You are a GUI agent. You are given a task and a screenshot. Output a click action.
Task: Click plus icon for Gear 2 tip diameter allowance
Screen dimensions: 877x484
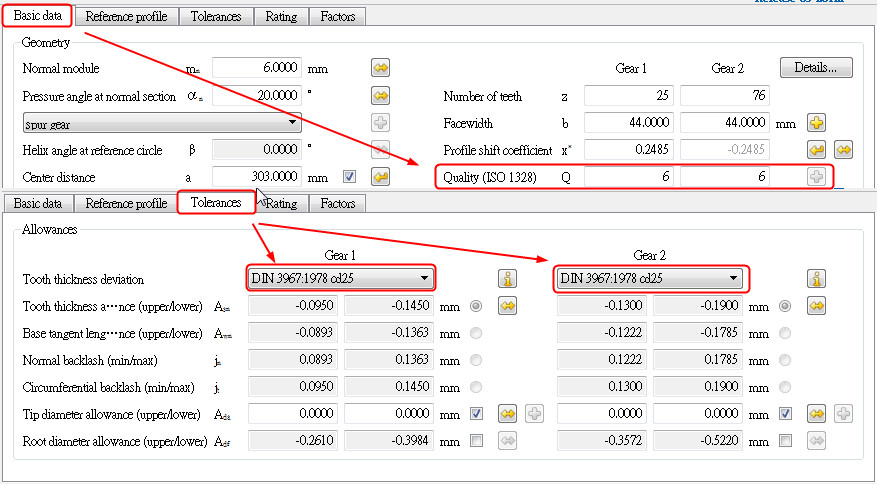point(843,414)
